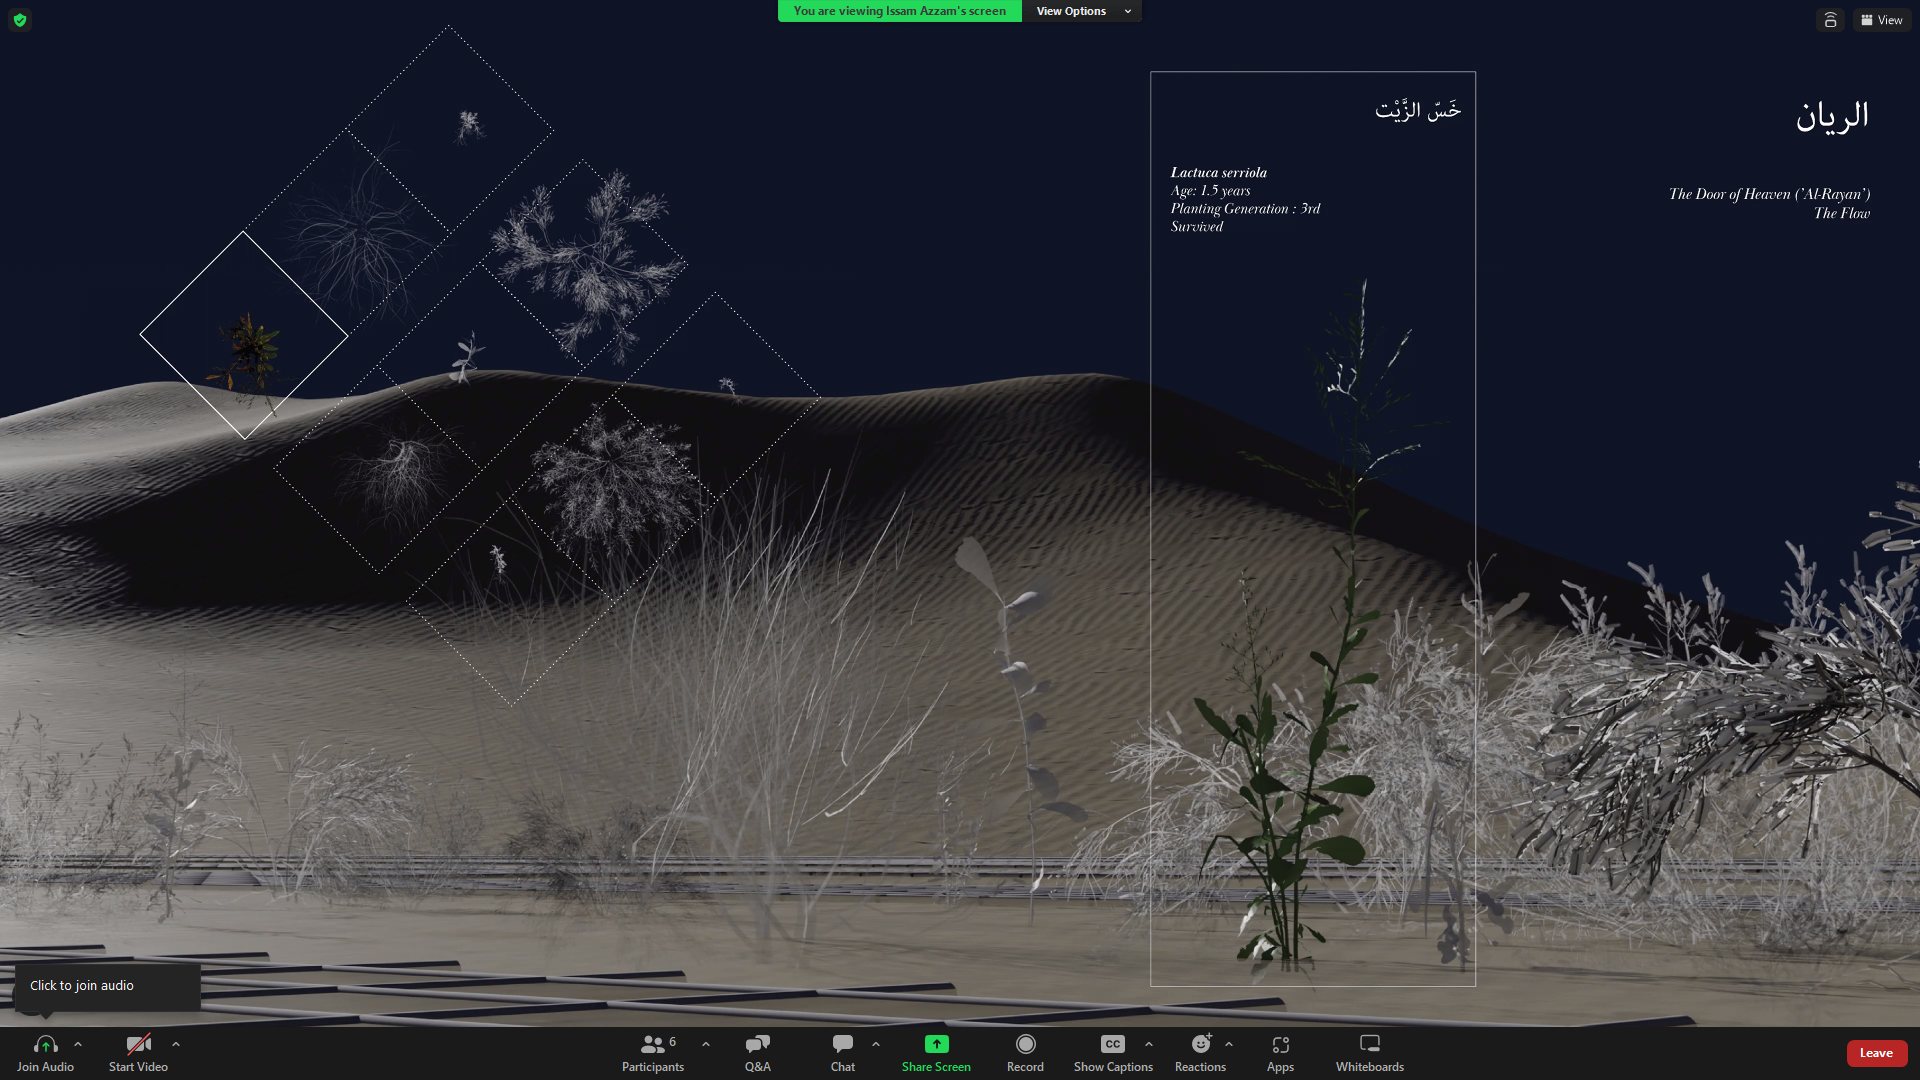Expand video options arrow next to Start Video

point(176,1044)
